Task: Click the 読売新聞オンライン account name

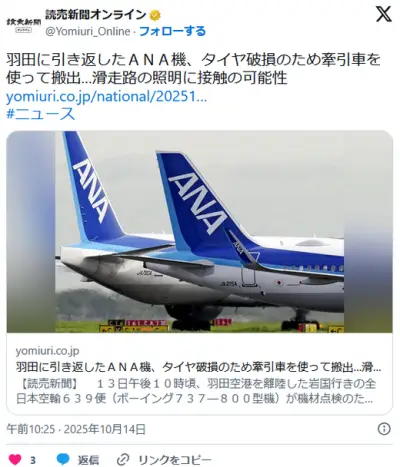Action: pyautogui.click(x=96, y=15)
